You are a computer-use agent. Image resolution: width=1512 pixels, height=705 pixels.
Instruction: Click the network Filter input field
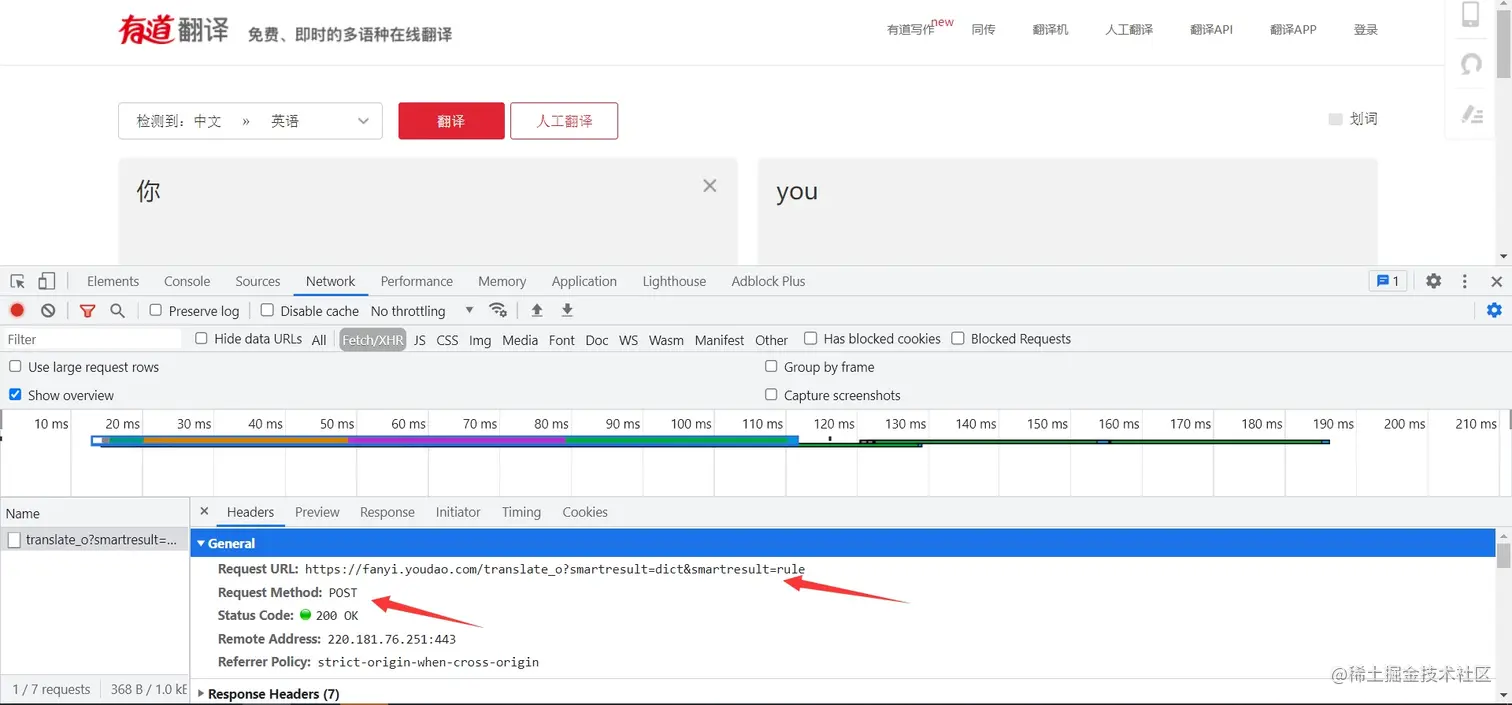coord(92,339)
